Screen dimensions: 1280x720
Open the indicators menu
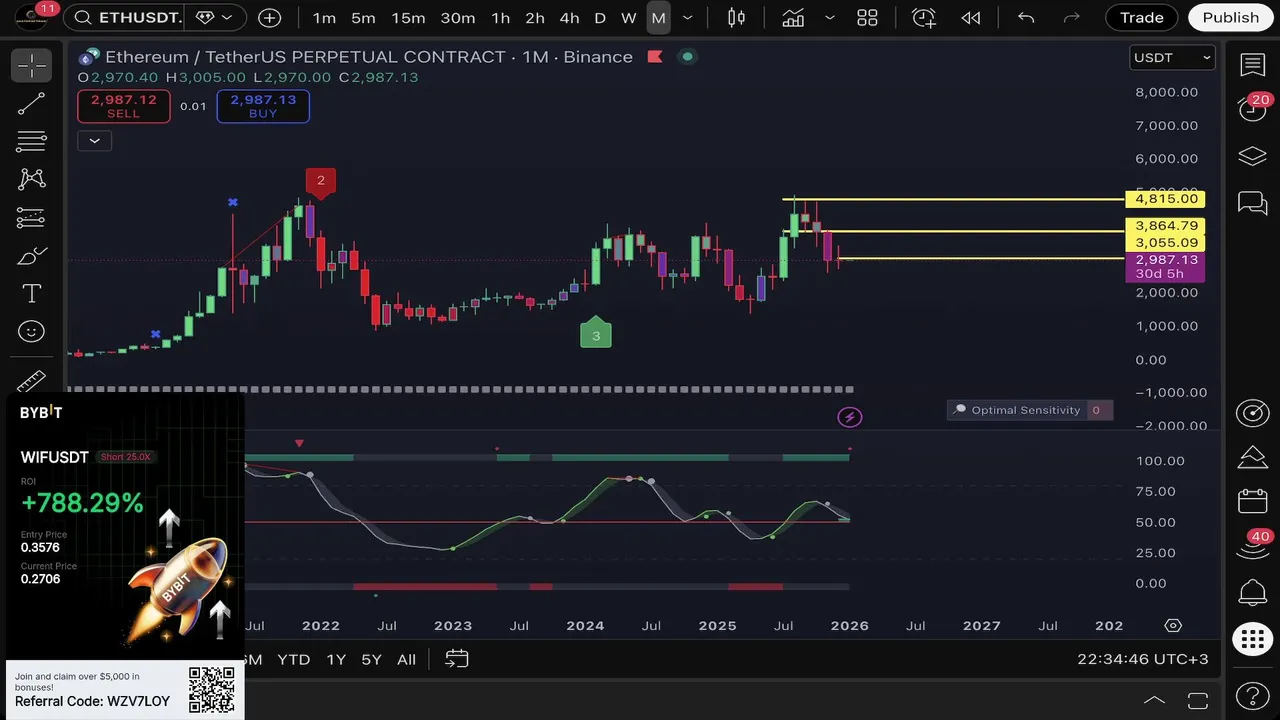[x=794, y=18]
